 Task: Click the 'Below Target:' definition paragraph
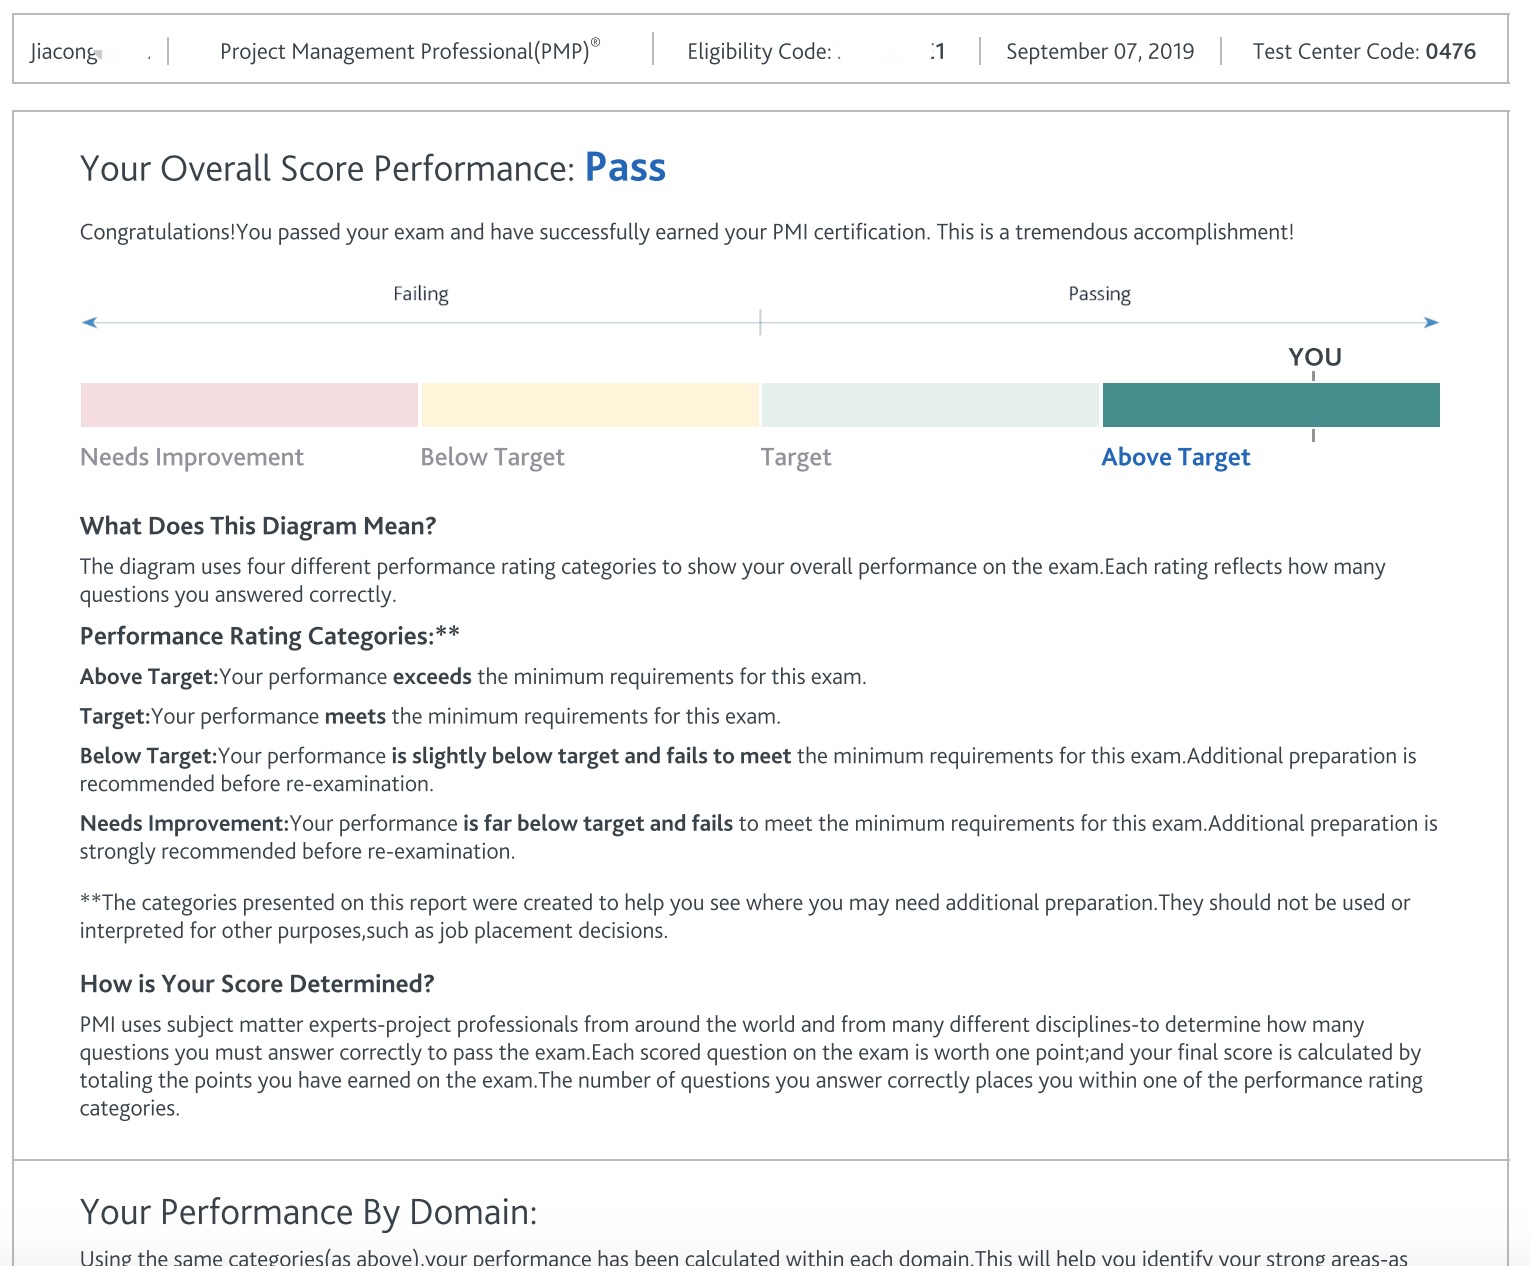pos(748,770)
